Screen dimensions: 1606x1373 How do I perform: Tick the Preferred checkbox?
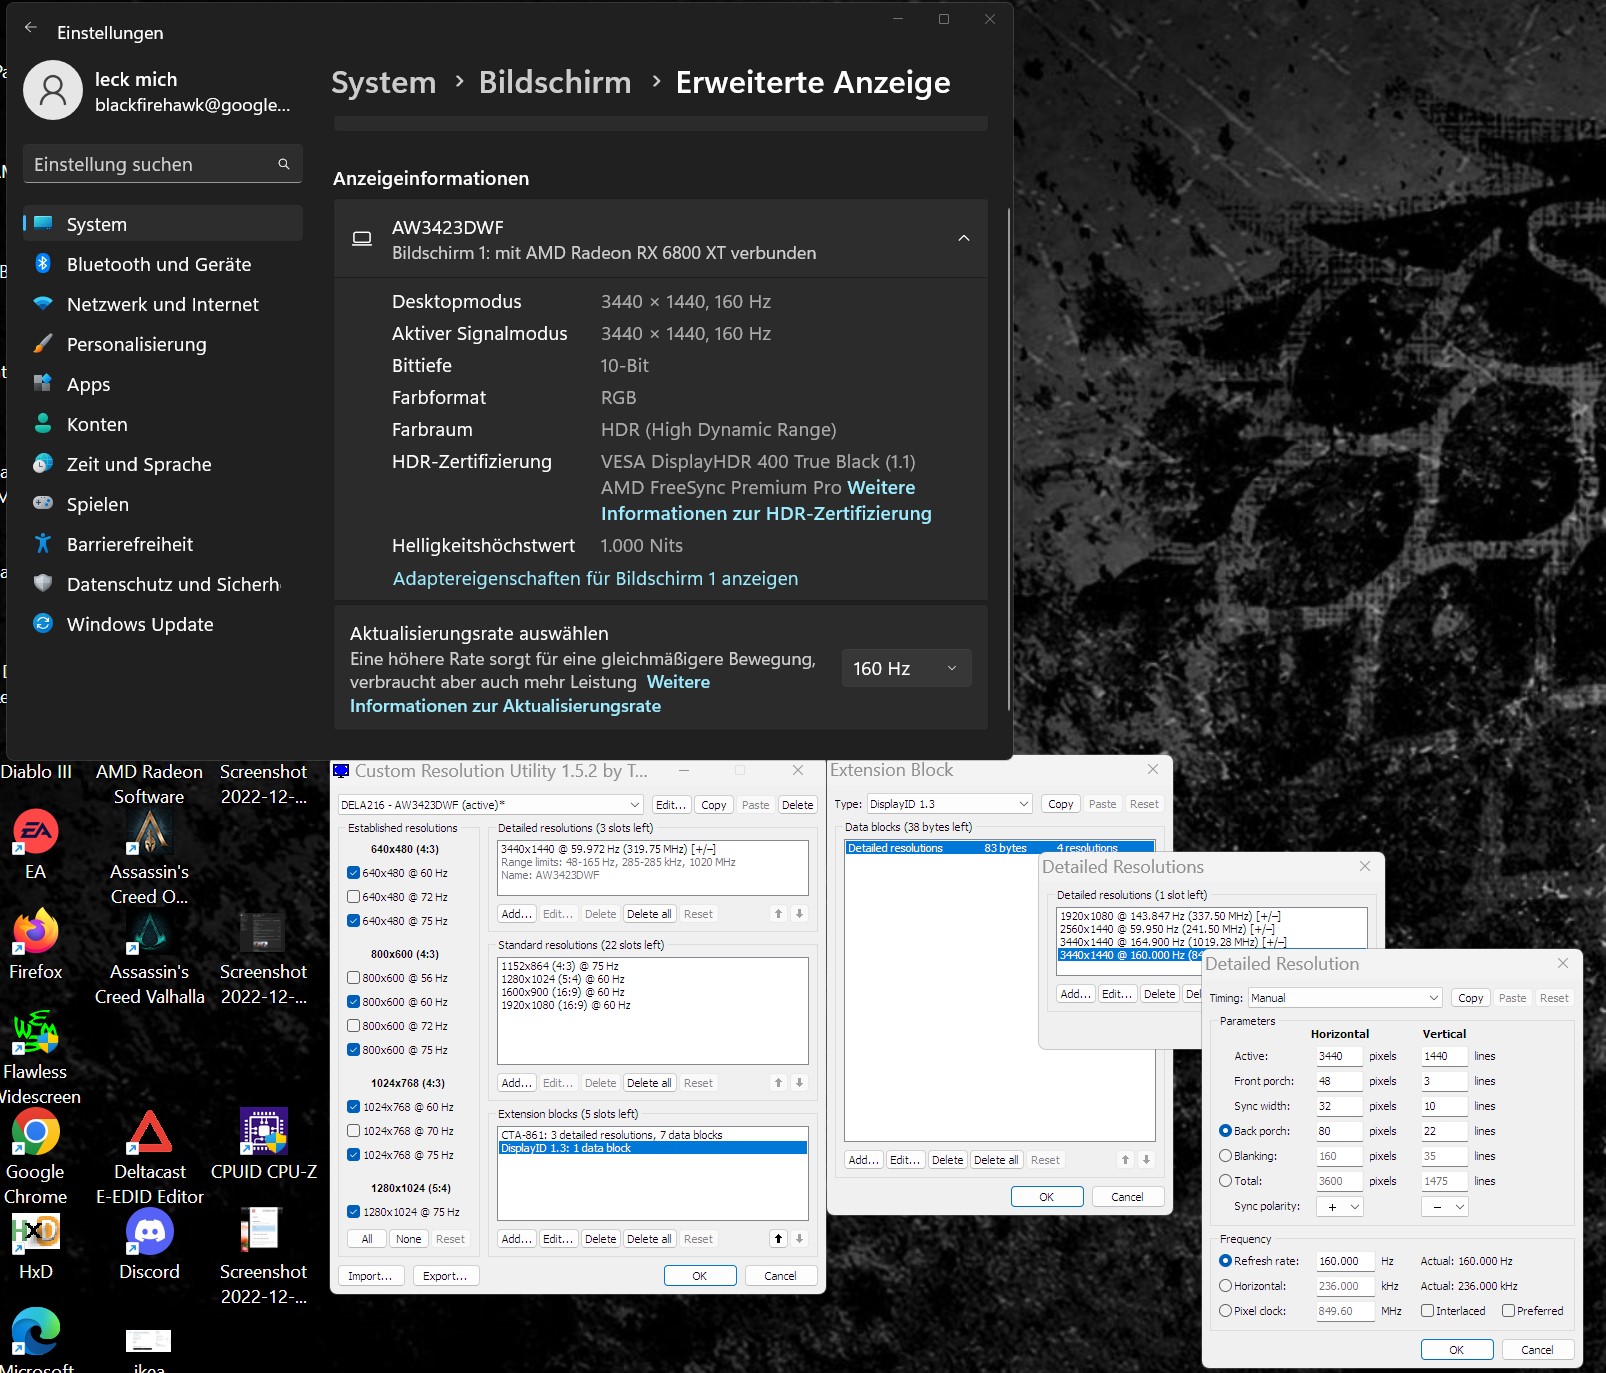(x=1508, y=1311)
